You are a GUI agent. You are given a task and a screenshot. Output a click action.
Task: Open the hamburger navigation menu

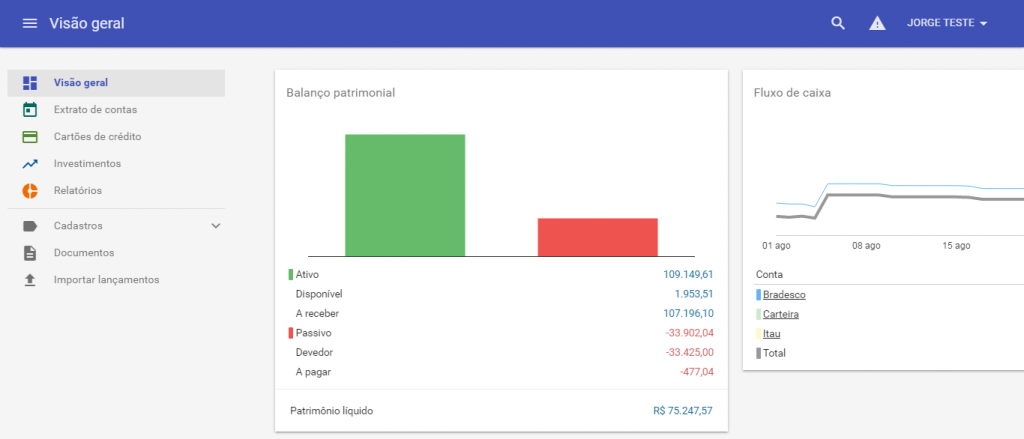coord(30,23)
